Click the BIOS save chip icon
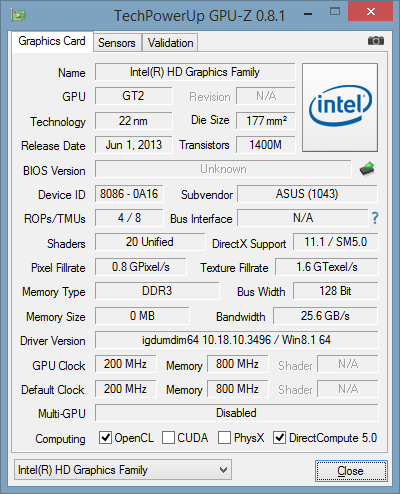 (x=367, y=169)
